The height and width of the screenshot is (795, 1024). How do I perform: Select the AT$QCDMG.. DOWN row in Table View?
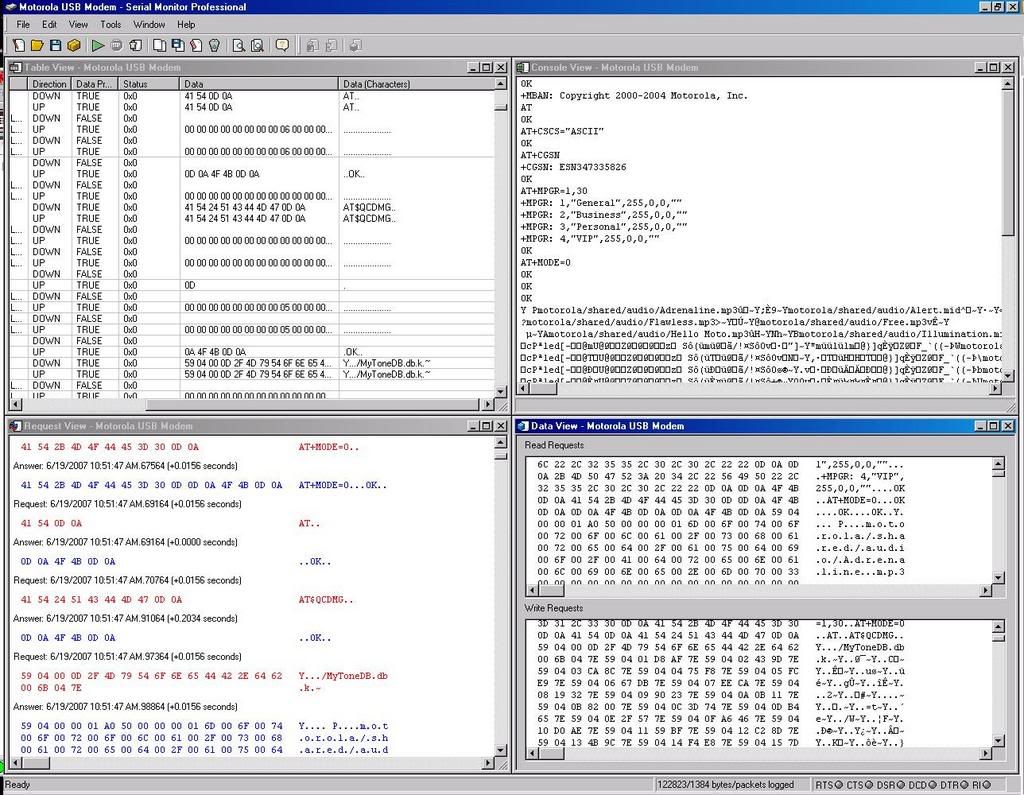pos(251,207)
